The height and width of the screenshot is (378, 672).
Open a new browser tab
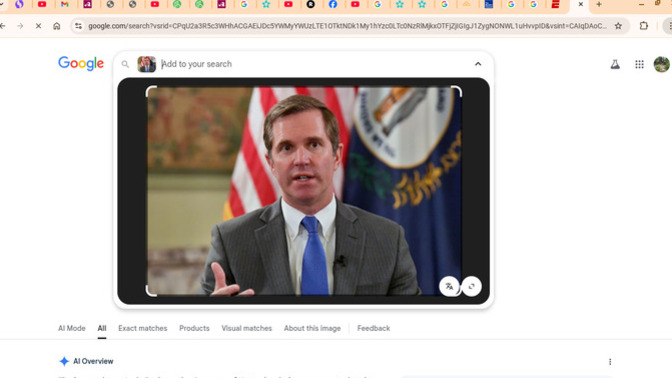[599, 4]
